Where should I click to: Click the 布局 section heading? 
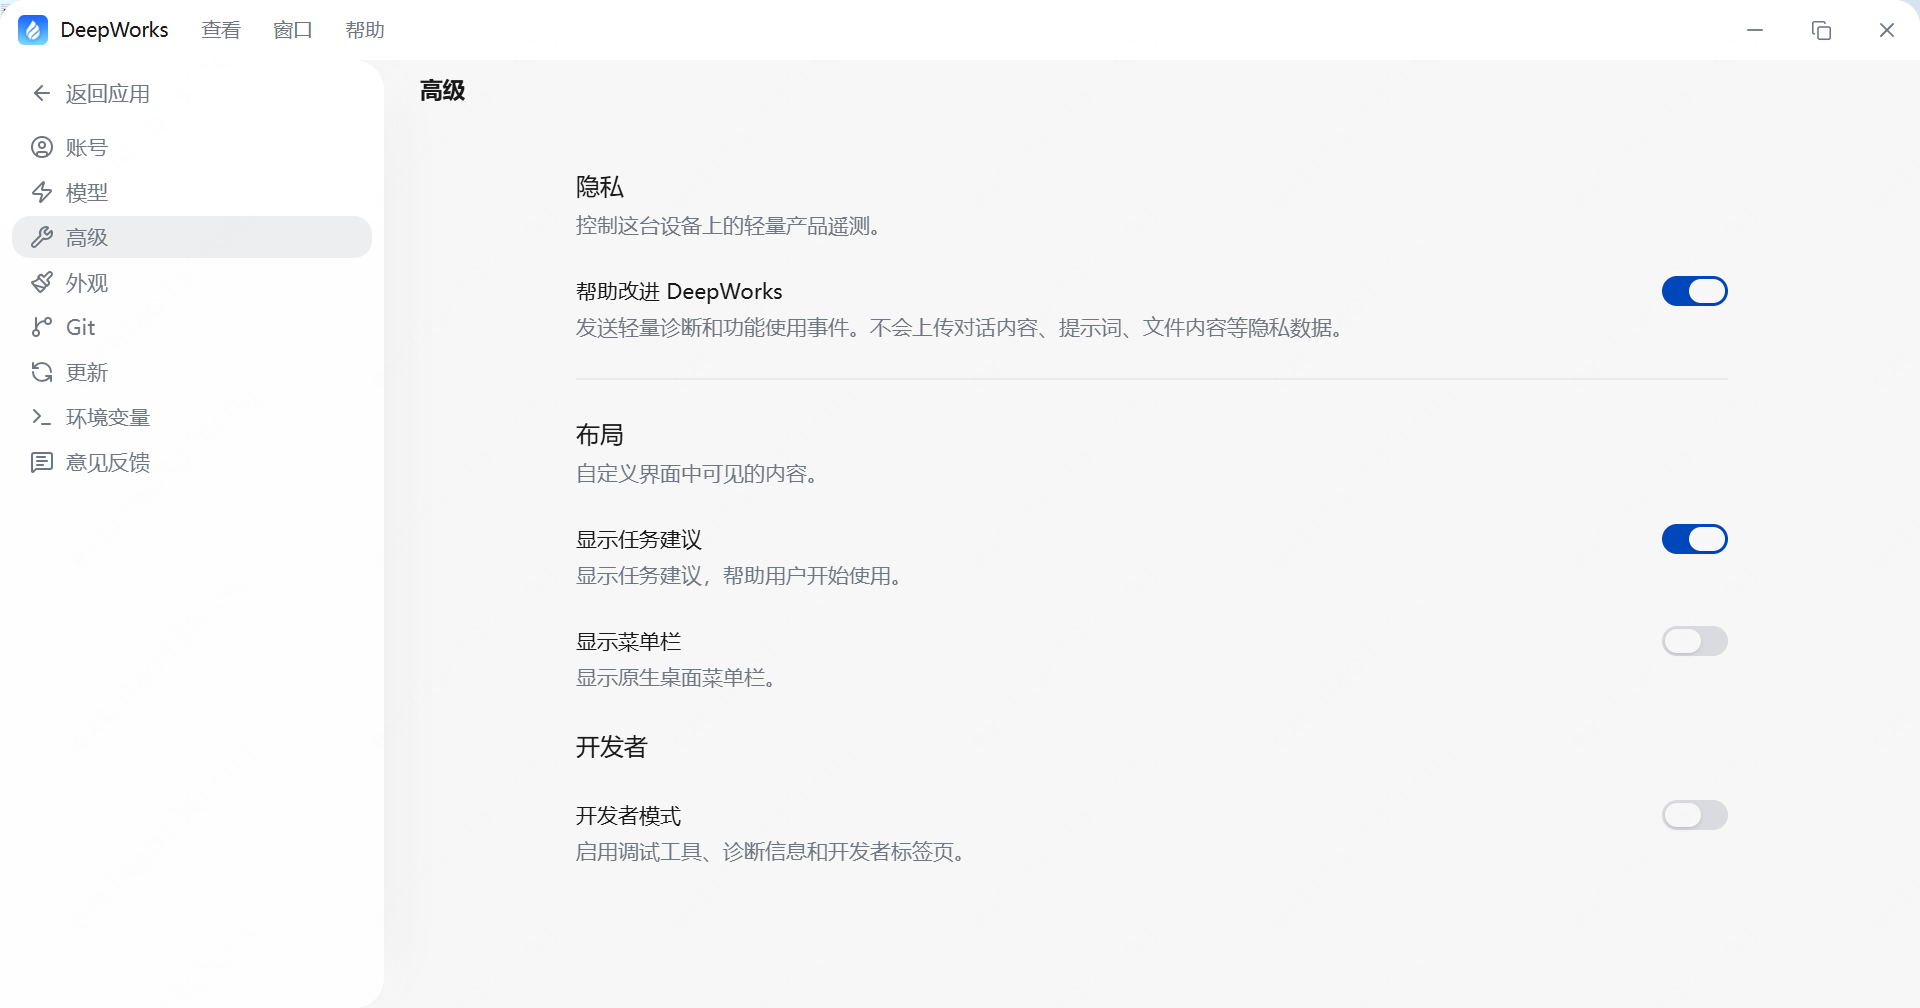(600, 435)
